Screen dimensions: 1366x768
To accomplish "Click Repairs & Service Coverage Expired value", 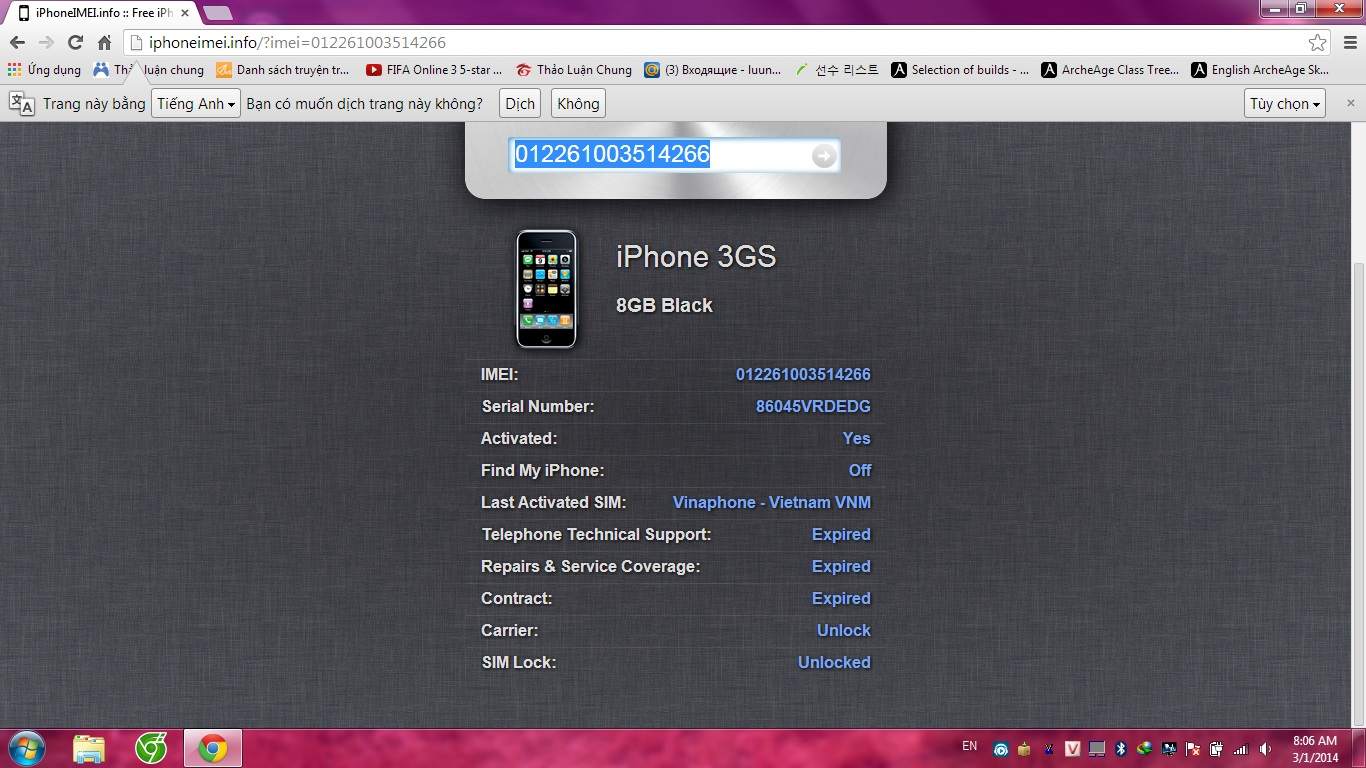I will click(x=841, y=566).
